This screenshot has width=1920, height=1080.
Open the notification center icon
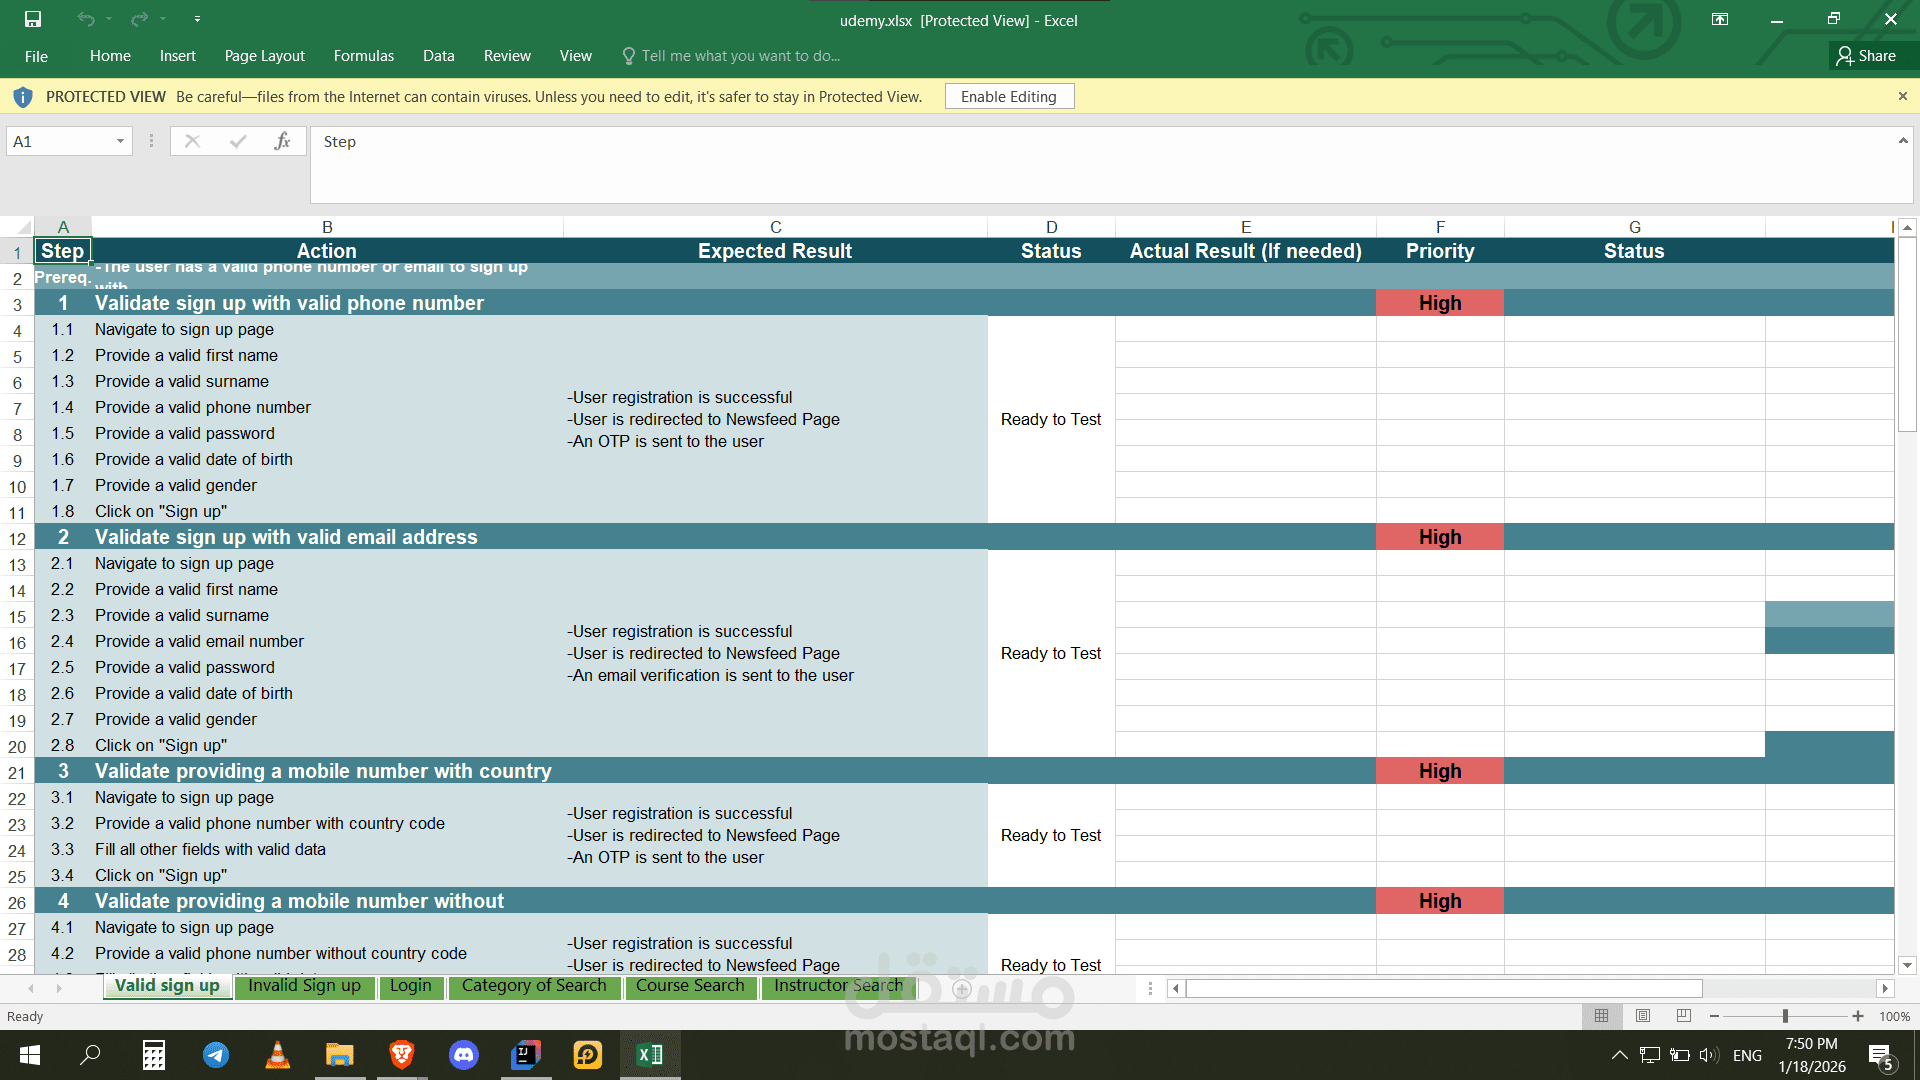coord(1881,1056)
